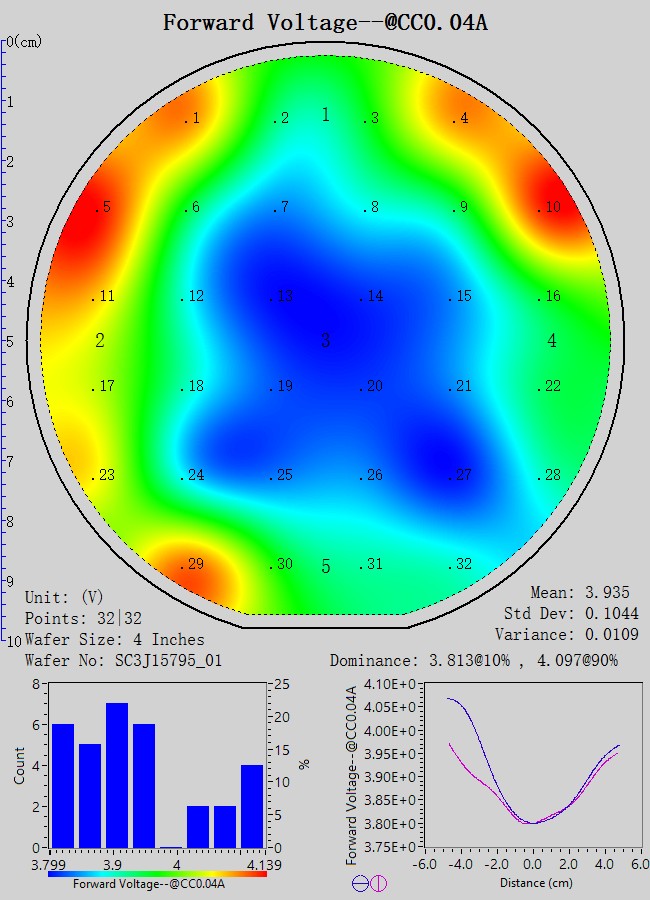Viewport: 650px width, 900px height.
Task: Click the rainbow color scale bar
Action: click(x=157, y=873)
